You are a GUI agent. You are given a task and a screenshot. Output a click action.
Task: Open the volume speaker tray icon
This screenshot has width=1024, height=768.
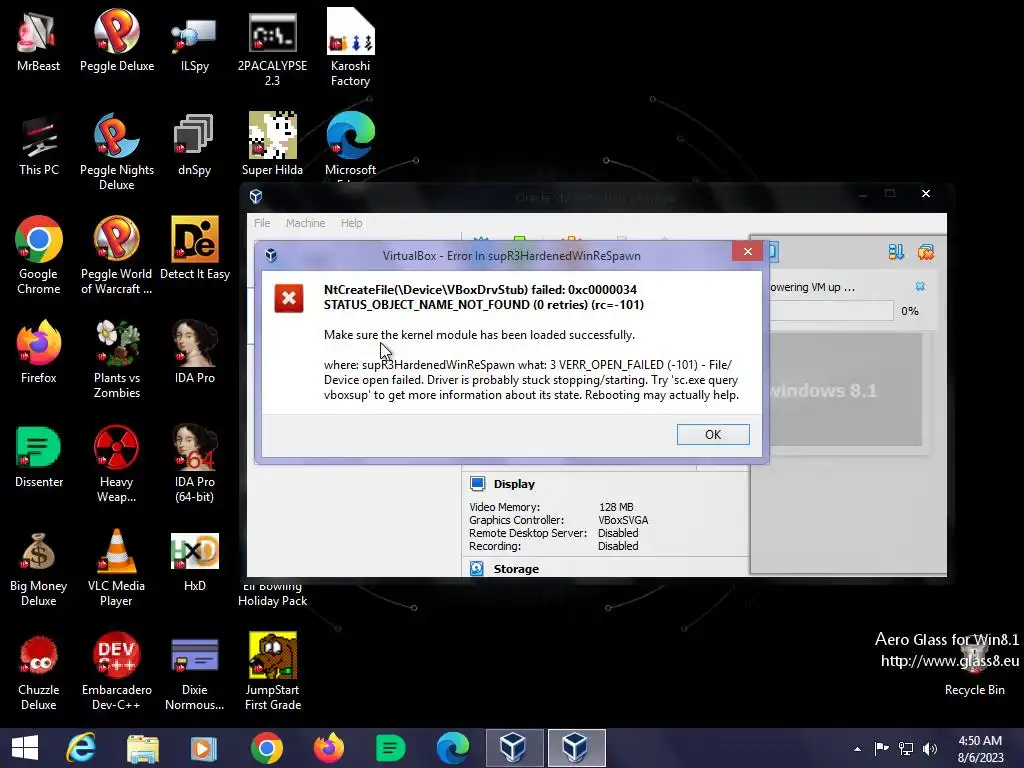coord(930,748)
